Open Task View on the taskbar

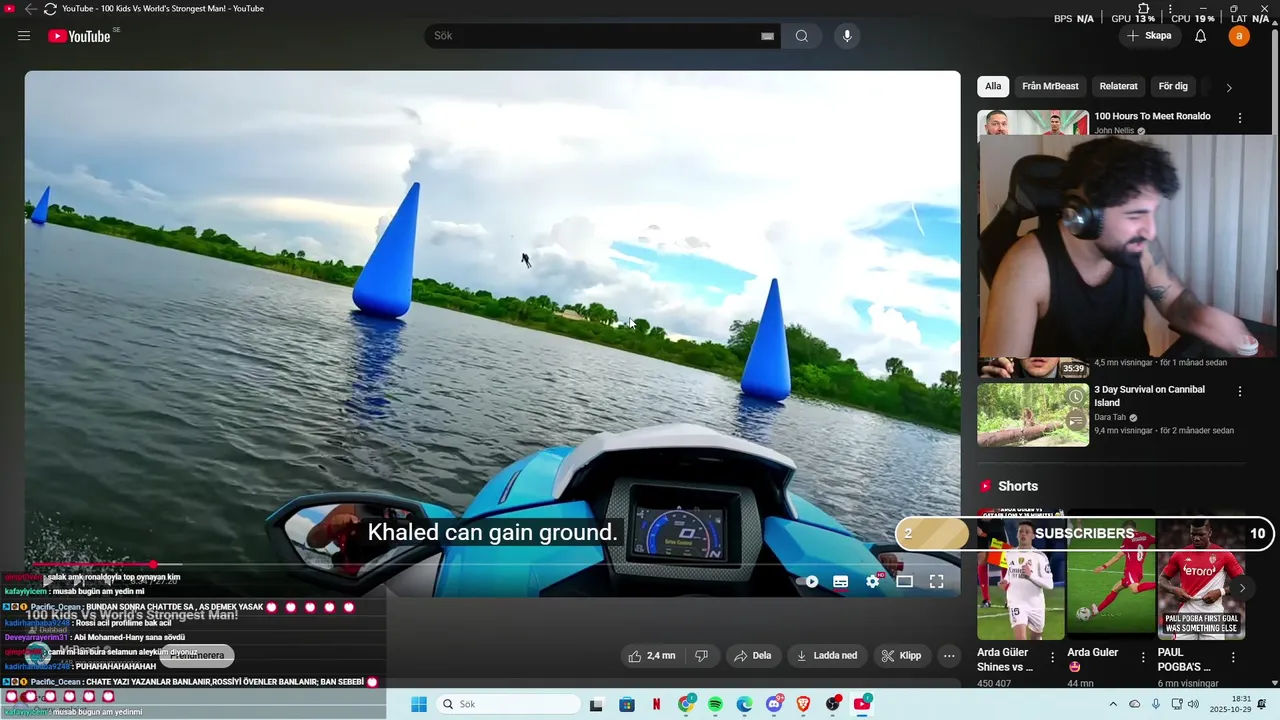pos(596,704)
